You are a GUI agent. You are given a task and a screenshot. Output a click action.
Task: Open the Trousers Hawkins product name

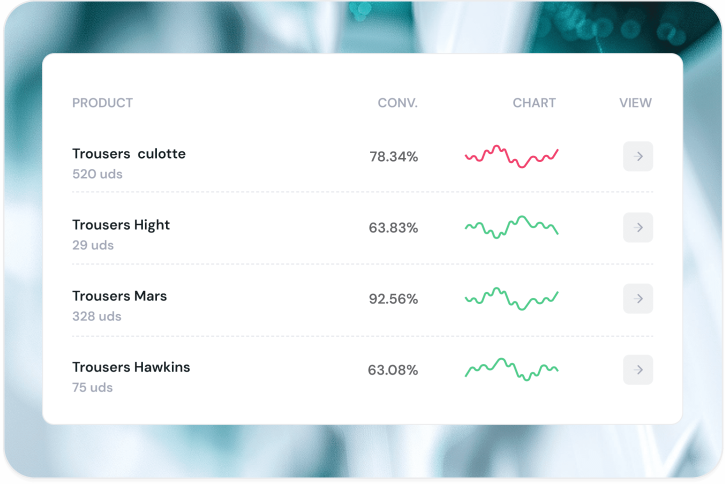[x=131, y=367]
